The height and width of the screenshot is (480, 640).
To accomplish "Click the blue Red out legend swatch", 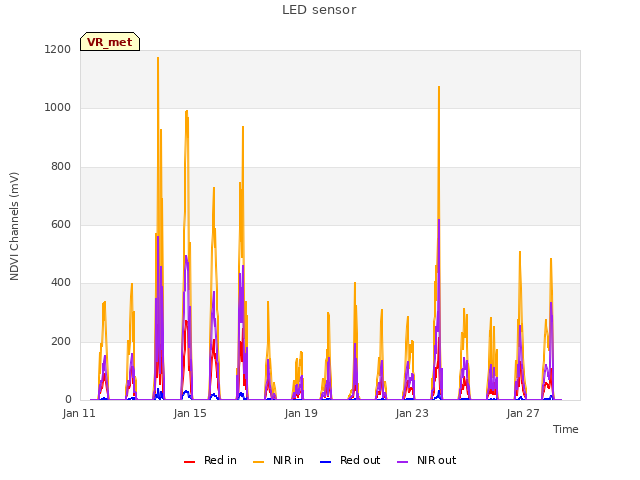I will pos(325,462).
